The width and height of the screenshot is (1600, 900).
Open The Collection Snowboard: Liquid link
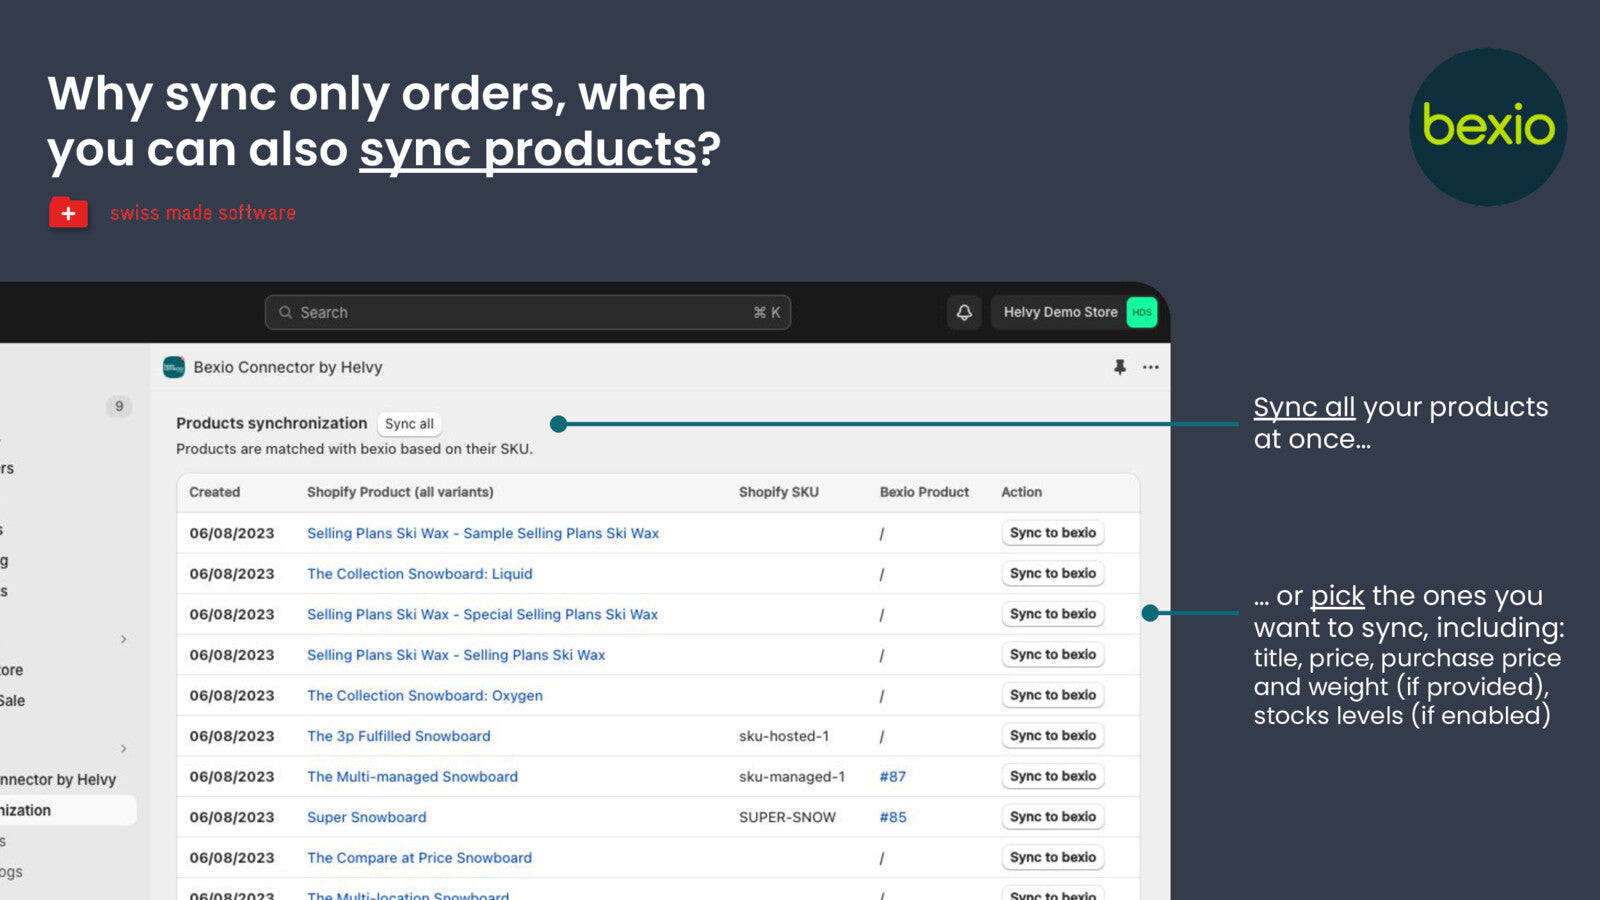click(420, 574)
